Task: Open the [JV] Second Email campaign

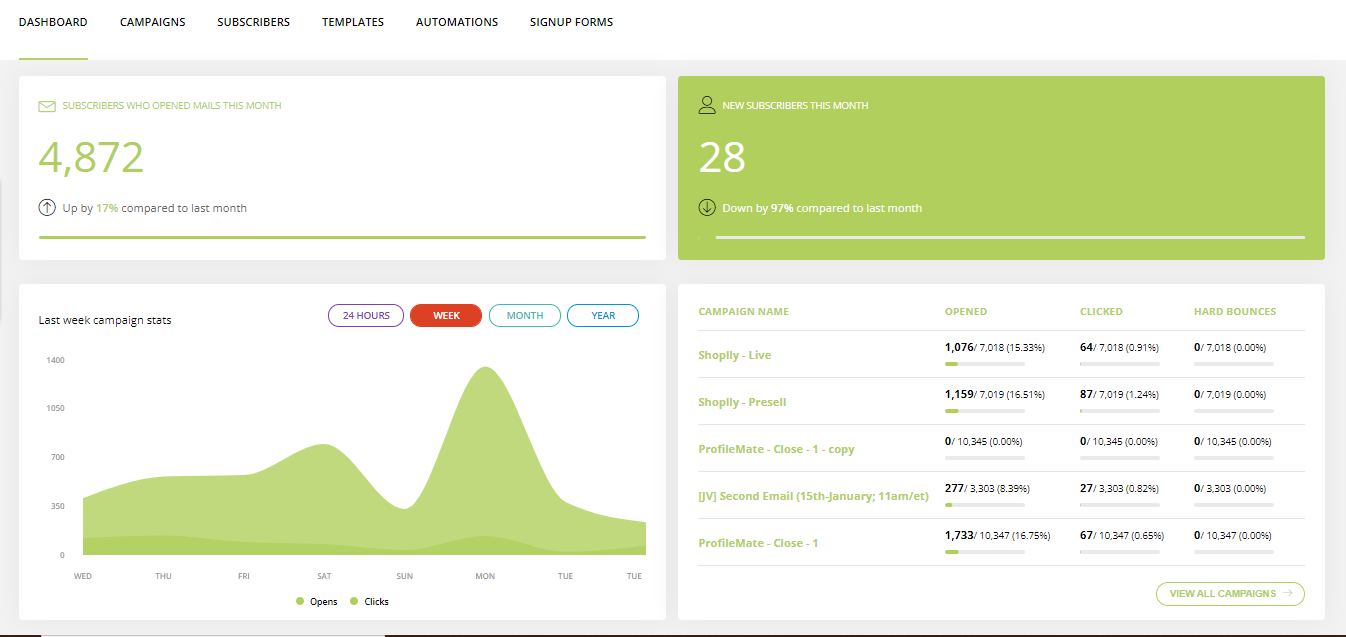Action: pos(813,496)
